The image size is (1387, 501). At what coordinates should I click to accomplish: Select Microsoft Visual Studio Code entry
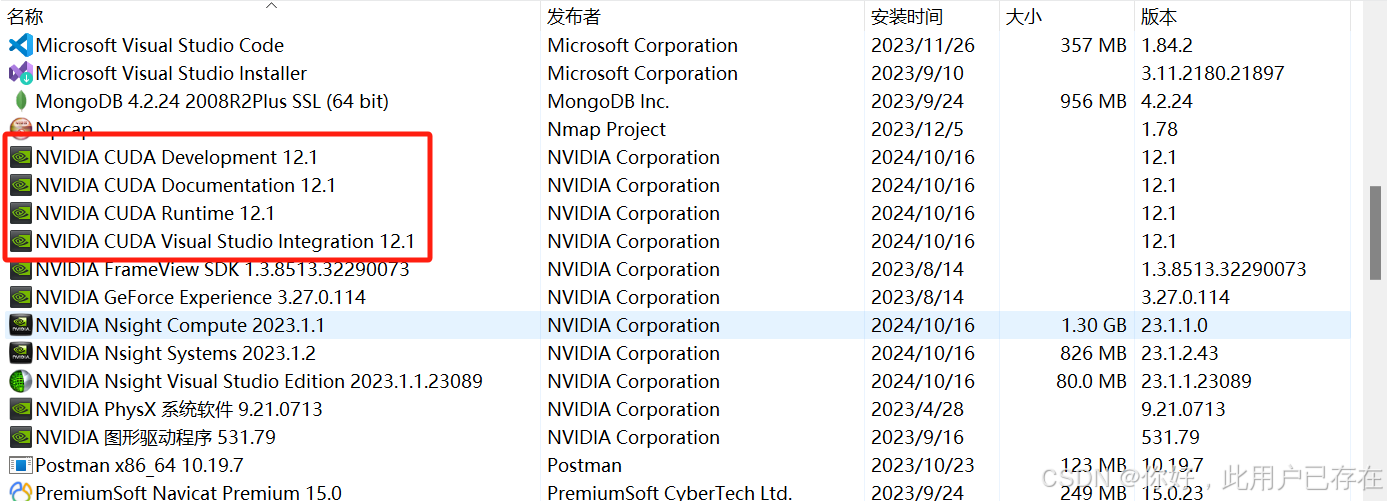click(160, 45)
